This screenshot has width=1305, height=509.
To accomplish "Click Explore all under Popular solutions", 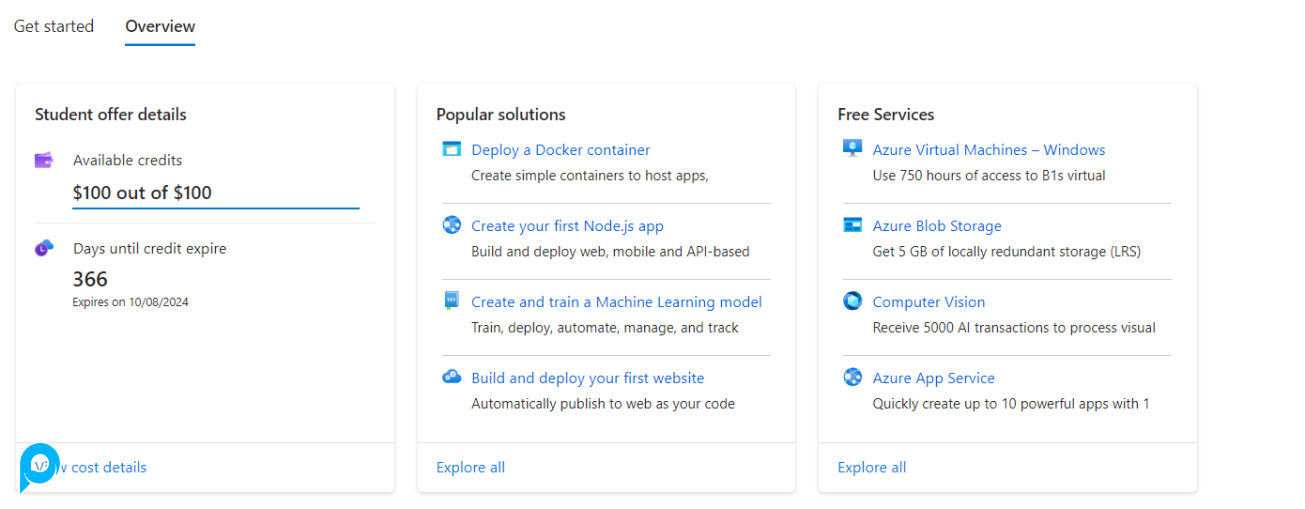I will [x=471, y=467].
